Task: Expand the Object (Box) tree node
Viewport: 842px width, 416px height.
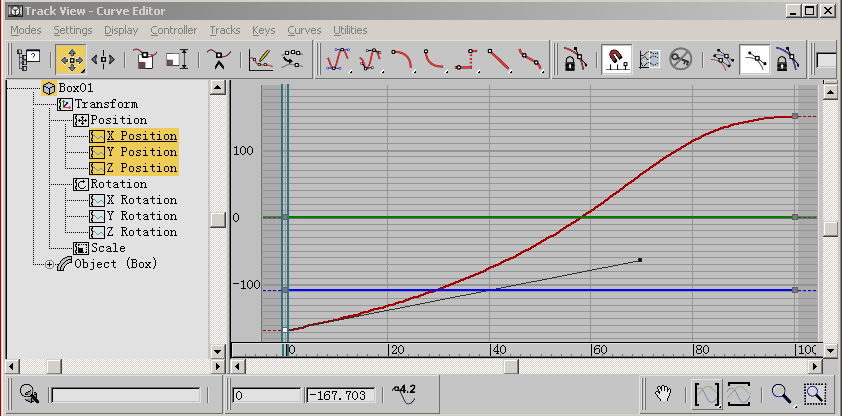Action: 50,264
